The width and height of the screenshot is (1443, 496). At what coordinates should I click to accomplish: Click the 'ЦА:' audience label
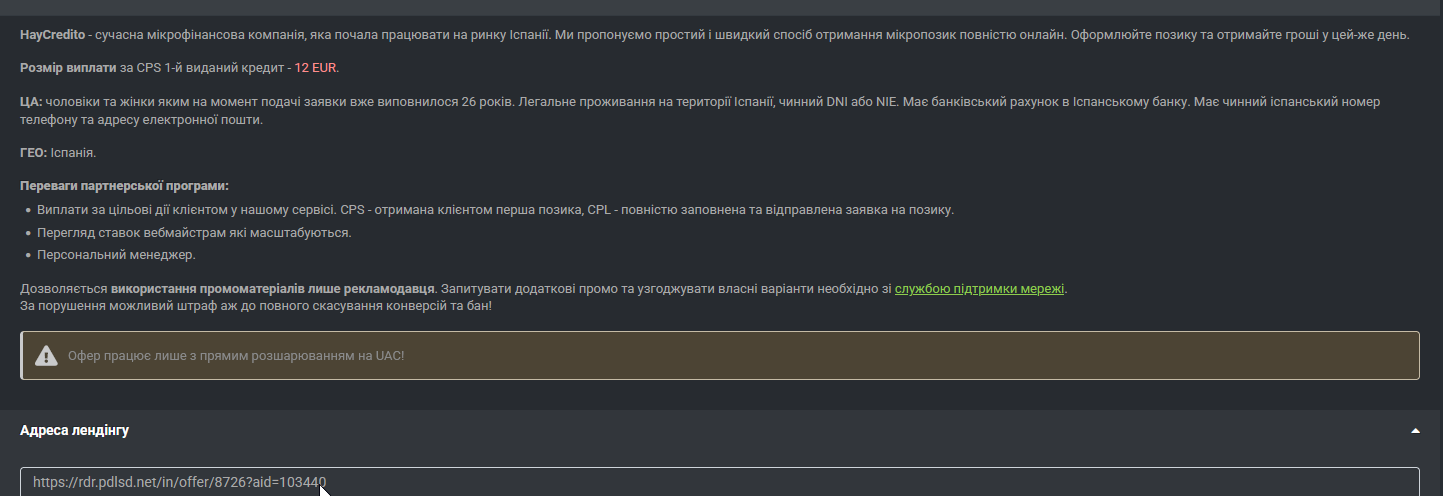coord(31,102)
